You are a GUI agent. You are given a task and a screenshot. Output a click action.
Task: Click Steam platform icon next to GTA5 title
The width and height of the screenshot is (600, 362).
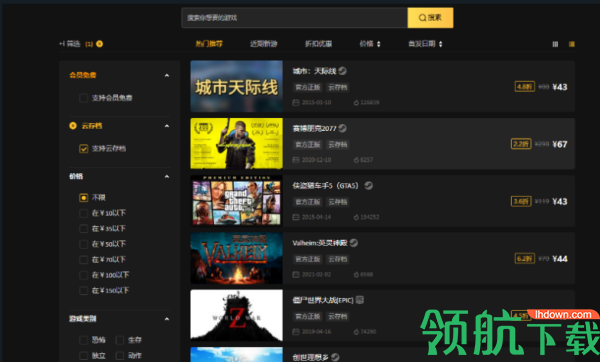(368, 186)
